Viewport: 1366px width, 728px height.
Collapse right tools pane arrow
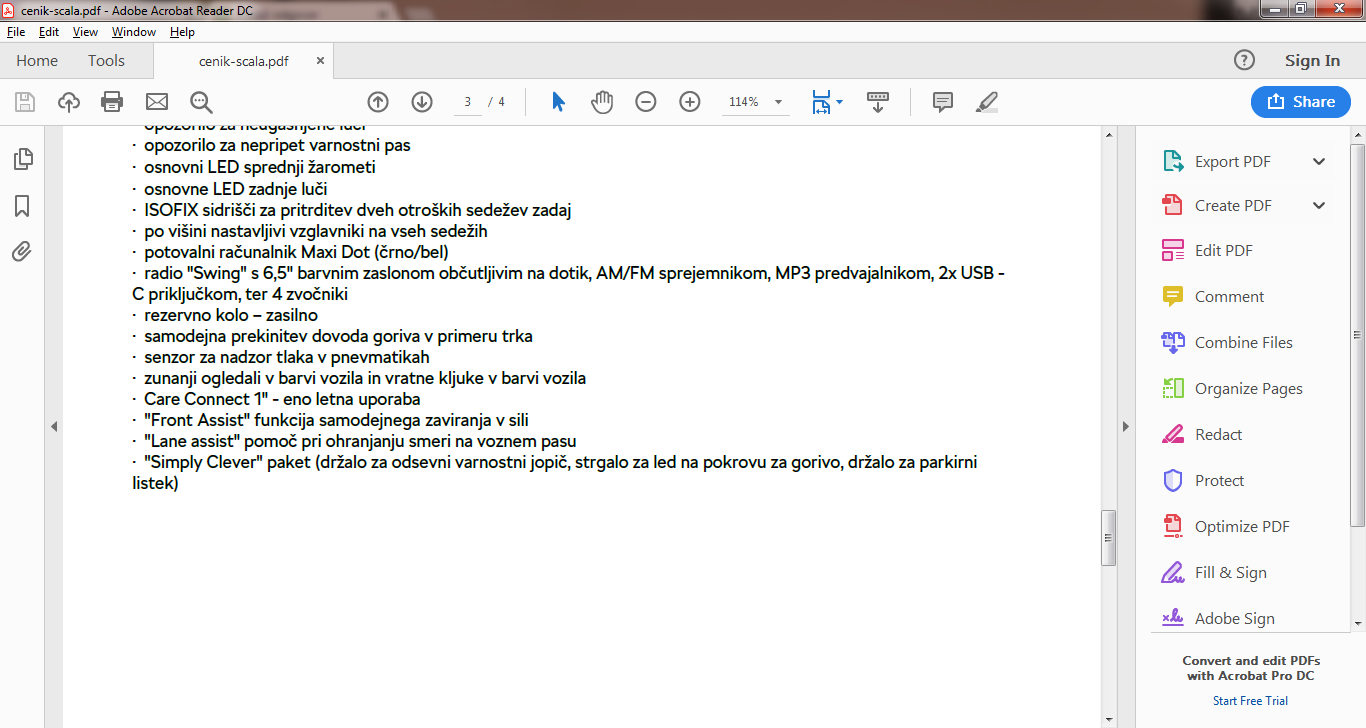(1126, 426)
